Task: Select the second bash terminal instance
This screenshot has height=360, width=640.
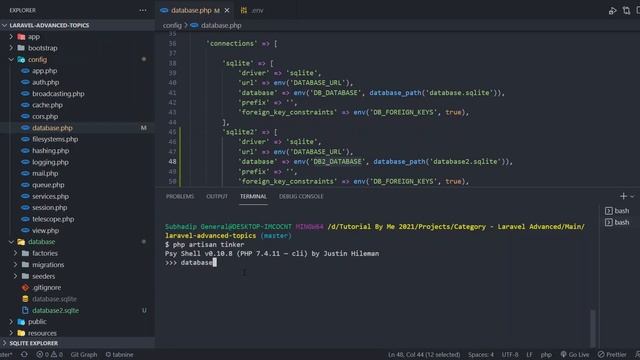Action: click(617, 222)
